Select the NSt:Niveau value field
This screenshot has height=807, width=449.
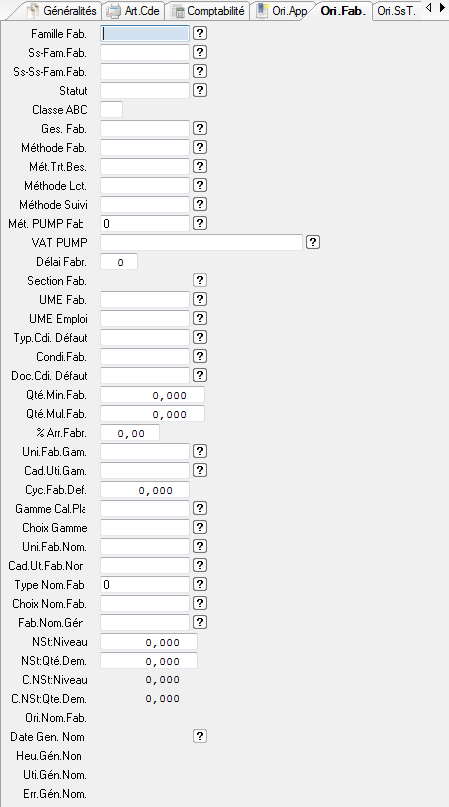(149, 642)
